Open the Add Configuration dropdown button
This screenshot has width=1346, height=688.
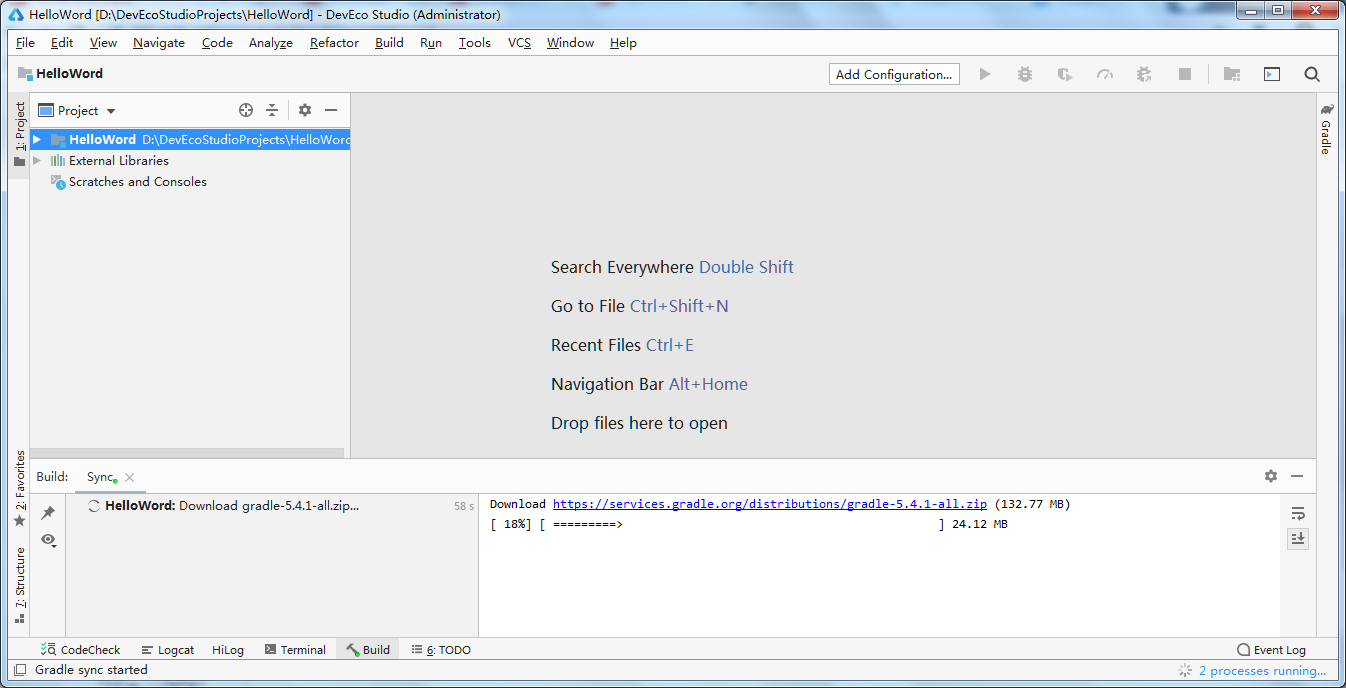pos(894,74)
